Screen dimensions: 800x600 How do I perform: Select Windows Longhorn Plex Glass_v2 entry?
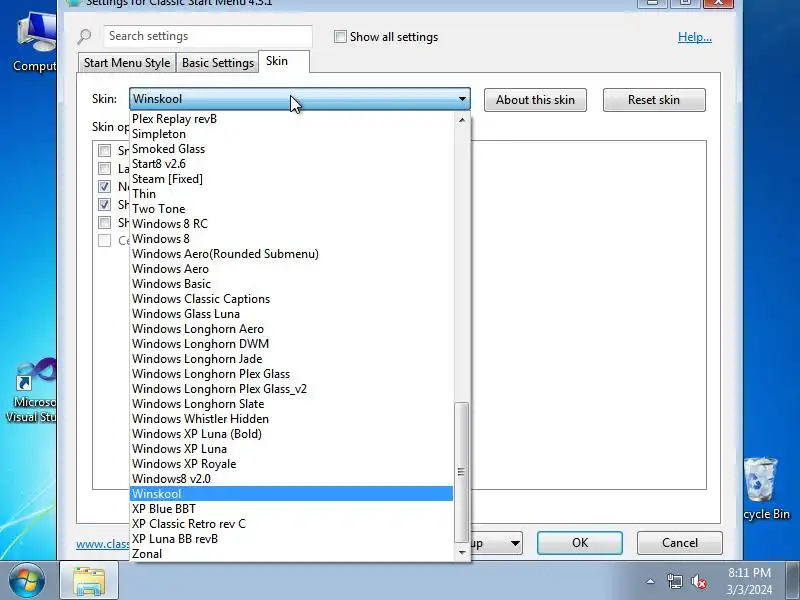pos(292,389)
